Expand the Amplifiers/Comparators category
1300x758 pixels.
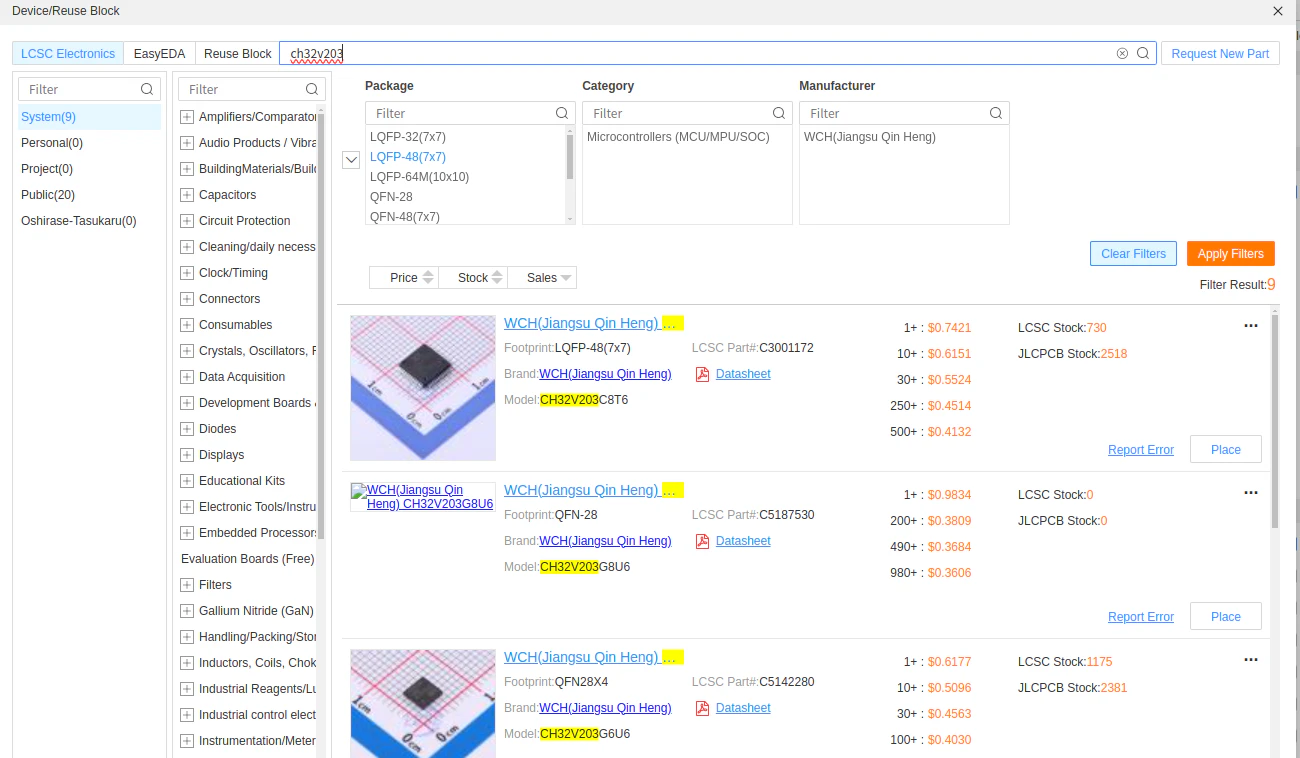pos(187,117)
